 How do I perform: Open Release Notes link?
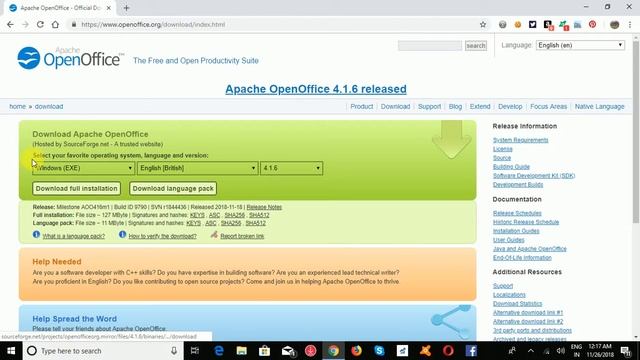click(264, 207)
